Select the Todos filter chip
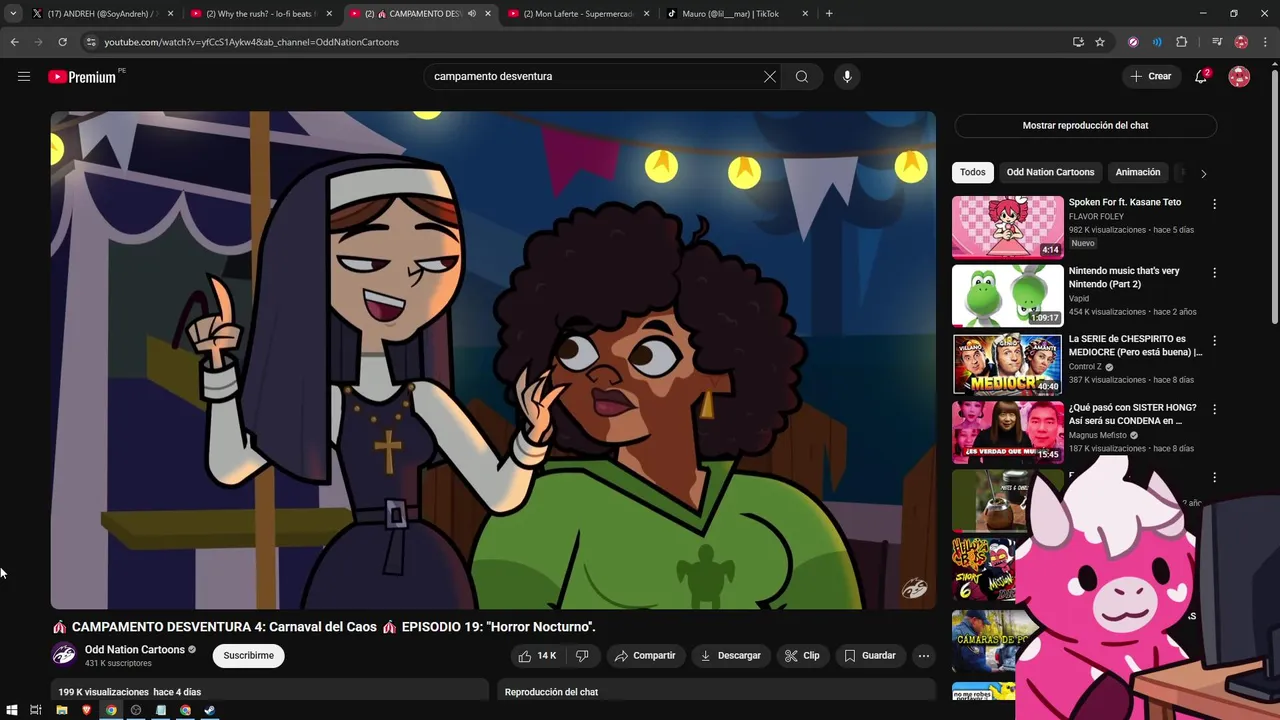The image size is (1280, 720). pos(973,172)
